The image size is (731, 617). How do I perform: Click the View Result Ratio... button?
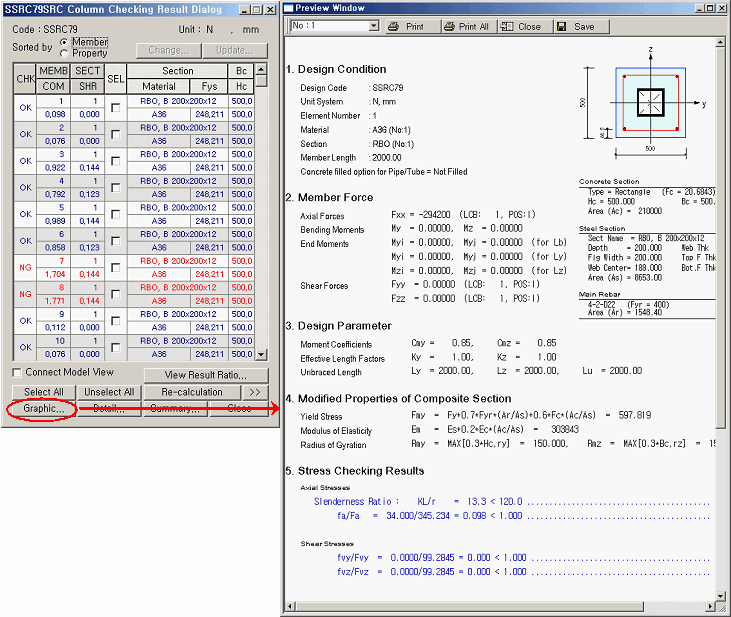pos(205,375)
